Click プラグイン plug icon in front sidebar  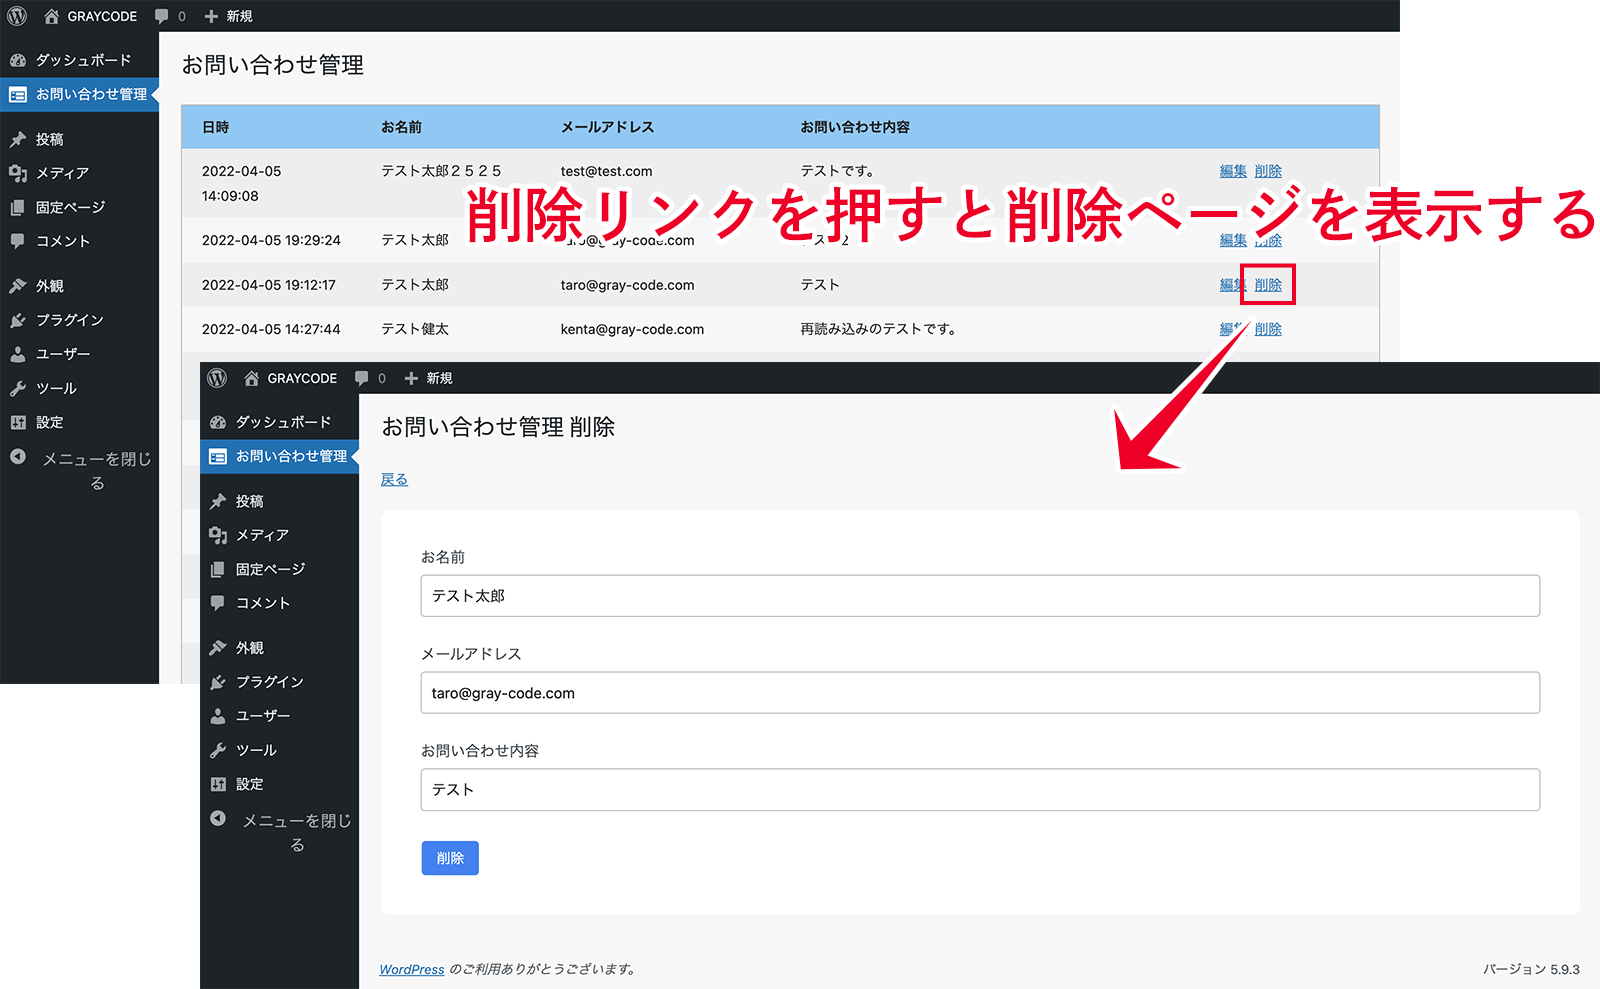(x=218, y=682)
